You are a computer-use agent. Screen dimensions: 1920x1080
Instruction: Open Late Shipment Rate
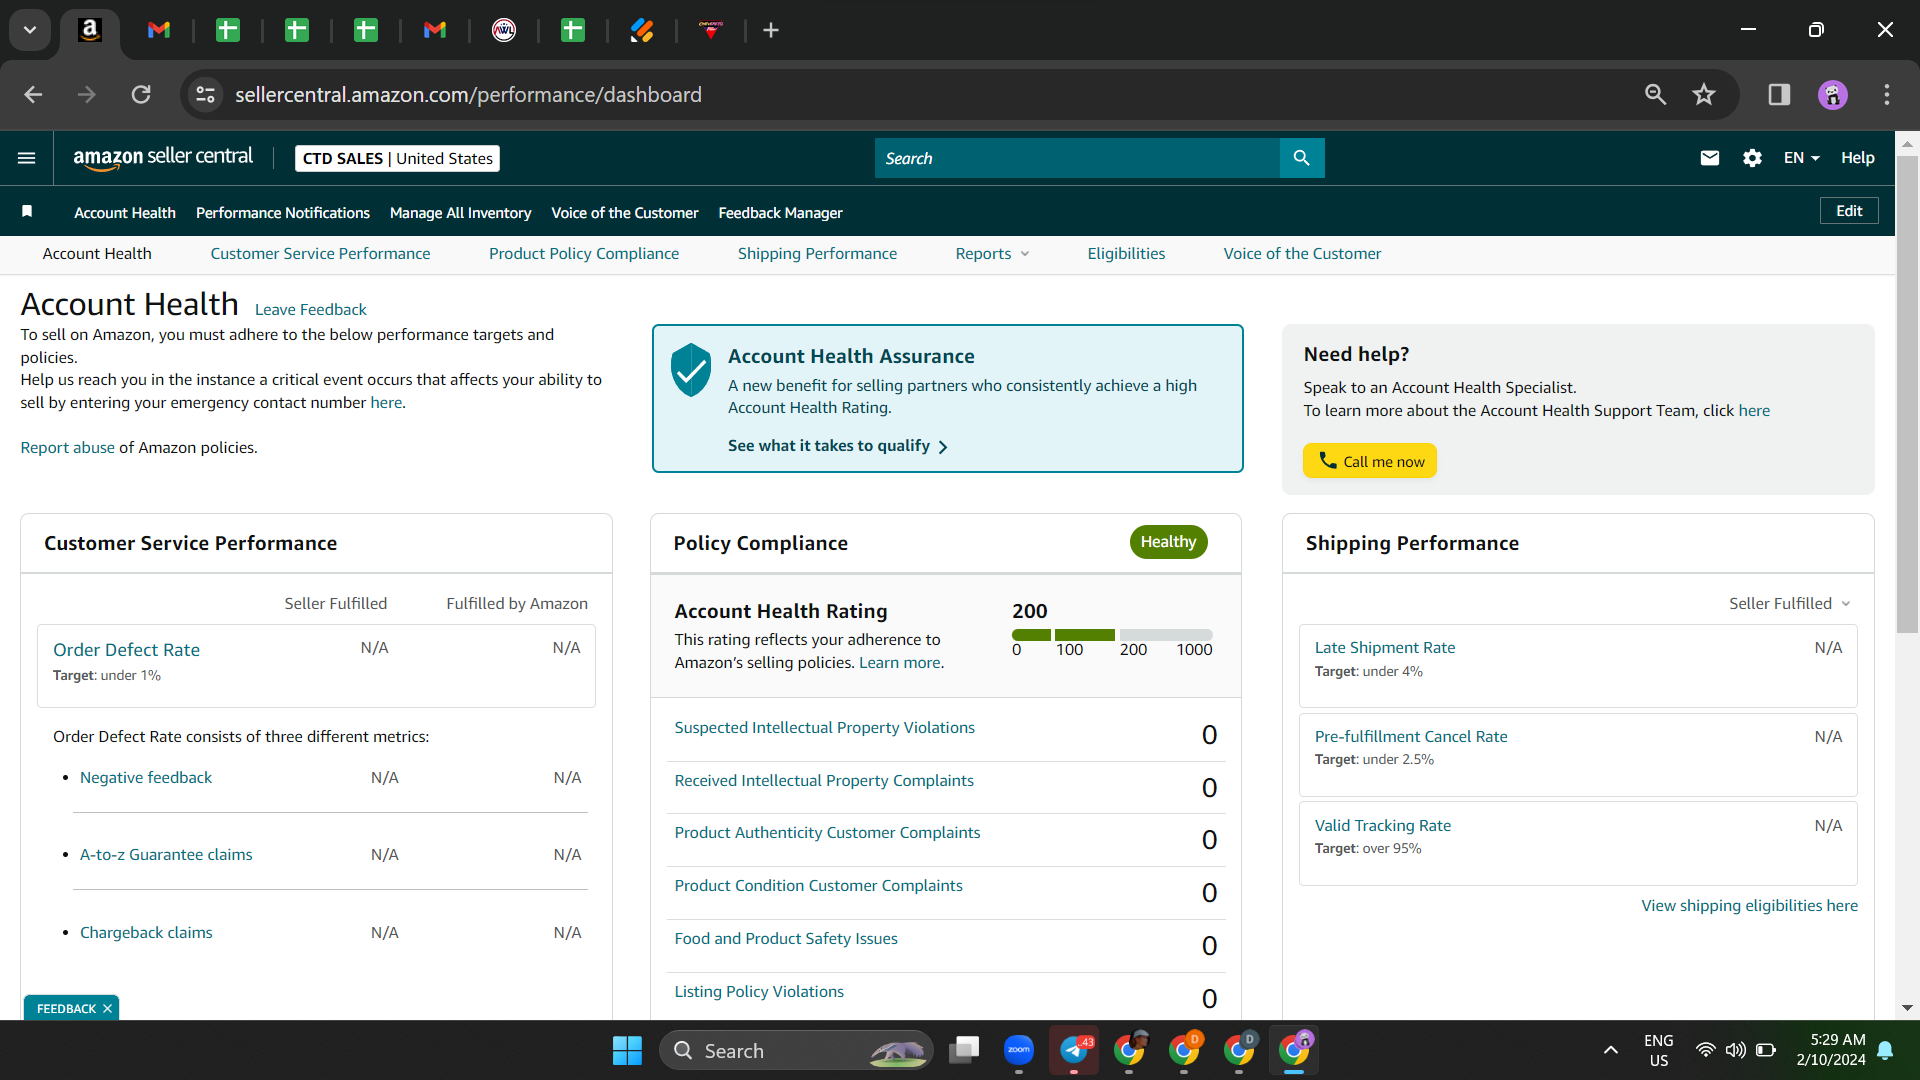point(1385,648)
